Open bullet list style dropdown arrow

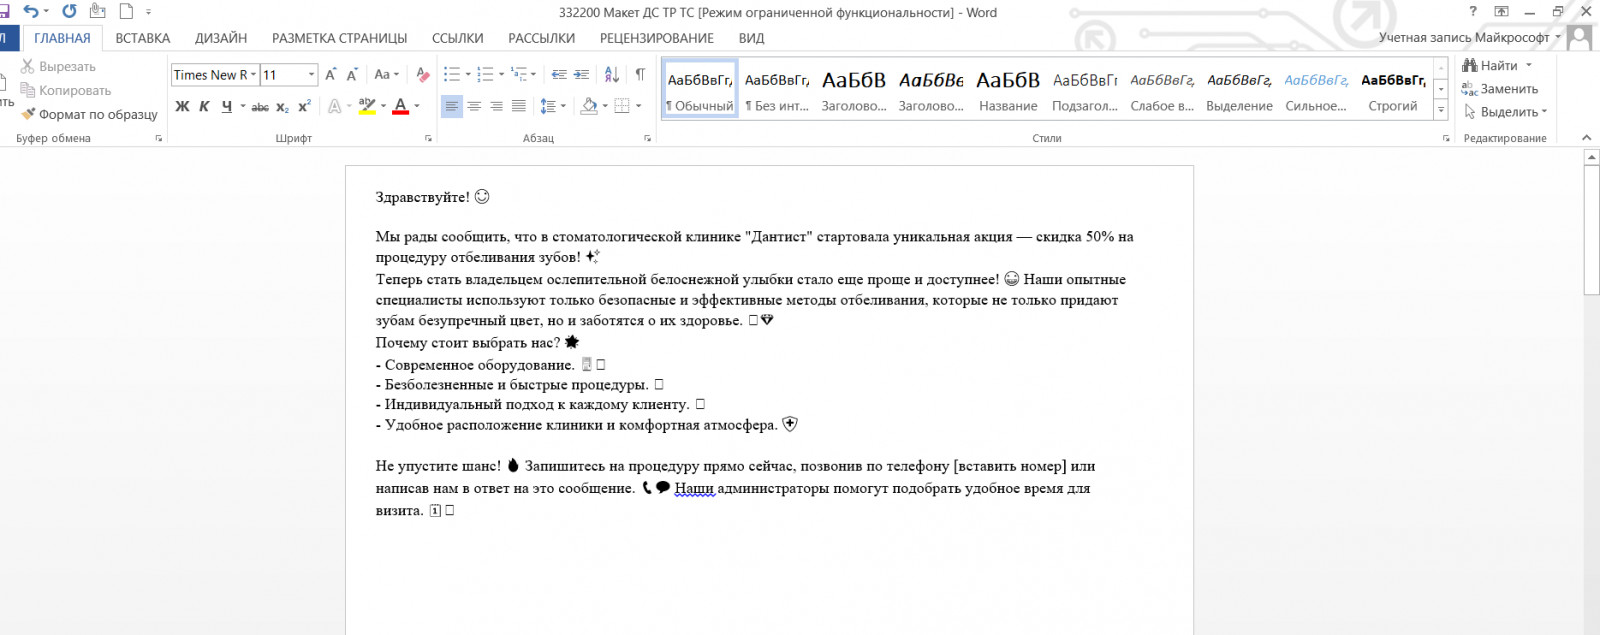[468, 74]
